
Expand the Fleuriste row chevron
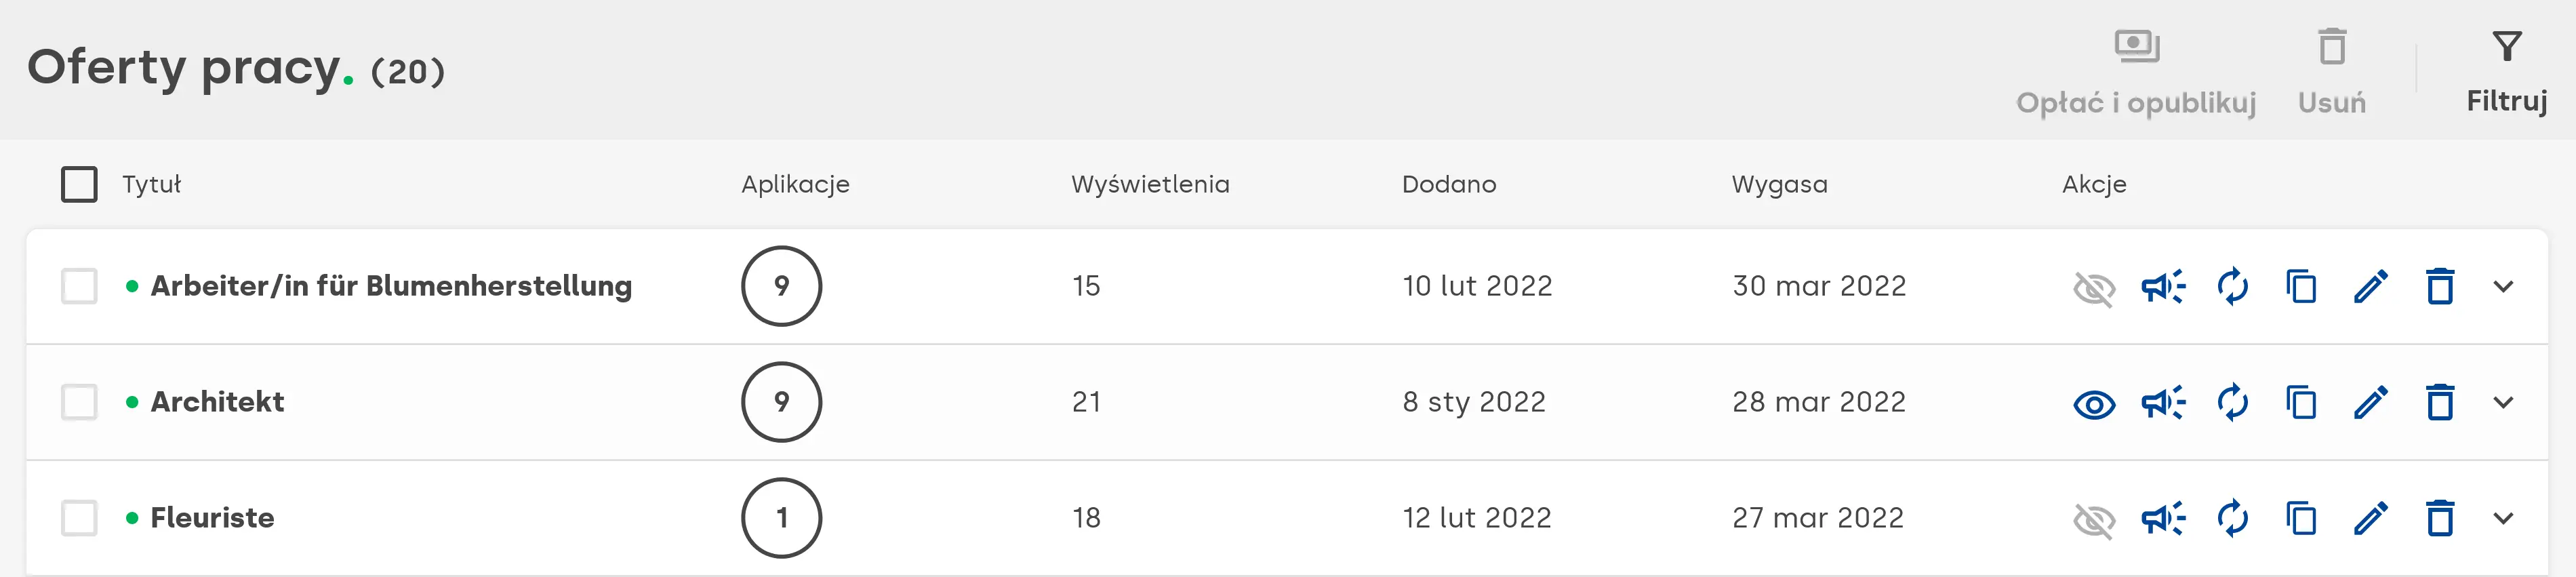pyautogui.click(x=2503, y=518)
